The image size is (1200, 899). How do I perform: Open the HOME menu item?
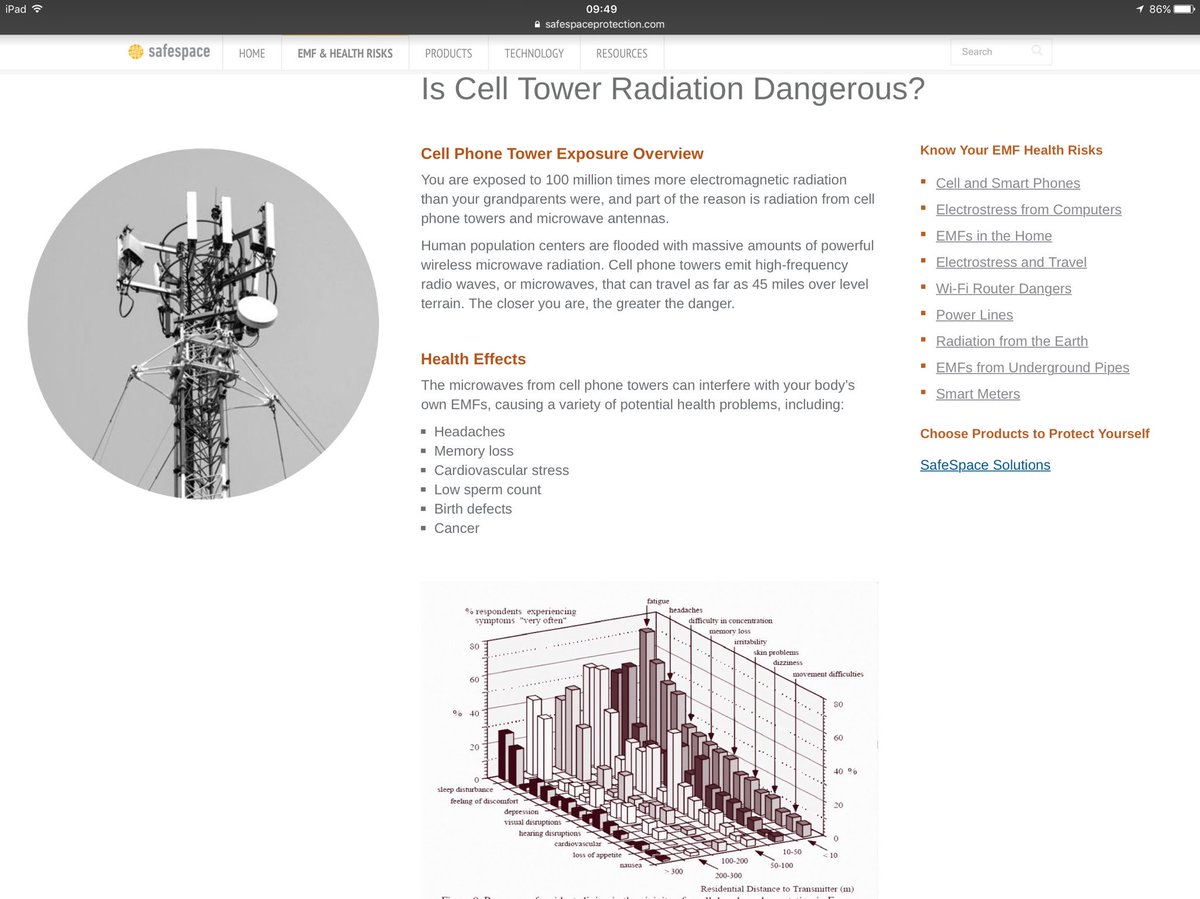point(252,53)
